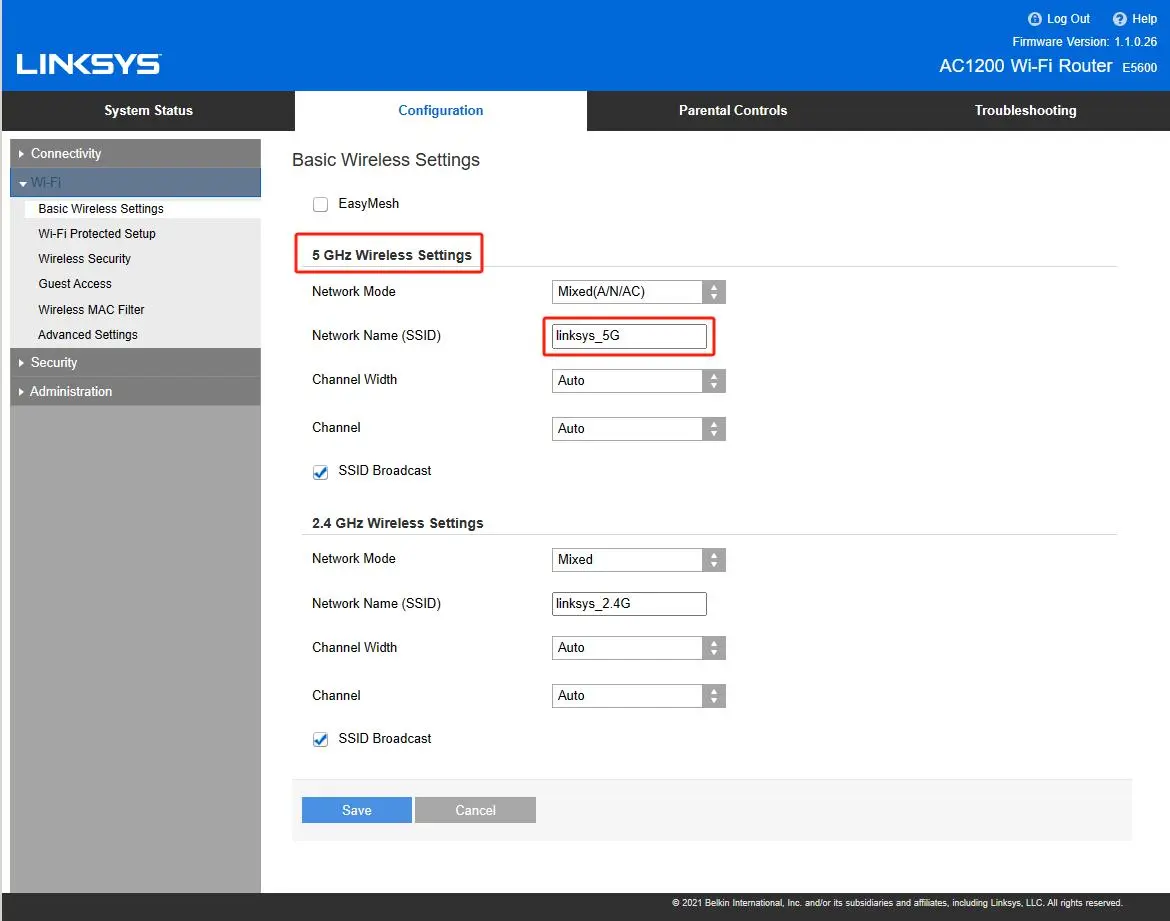Click the EasyMesh label
1170x921 pixels.
pos(369,204)
